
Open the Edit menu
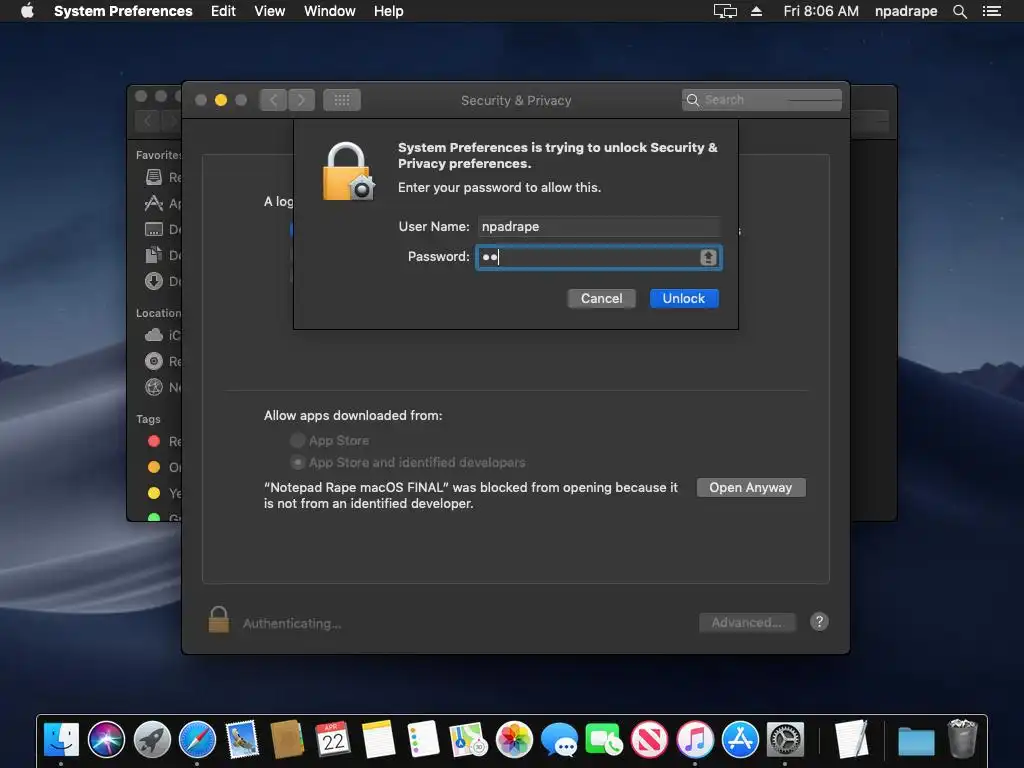(223, 11)
